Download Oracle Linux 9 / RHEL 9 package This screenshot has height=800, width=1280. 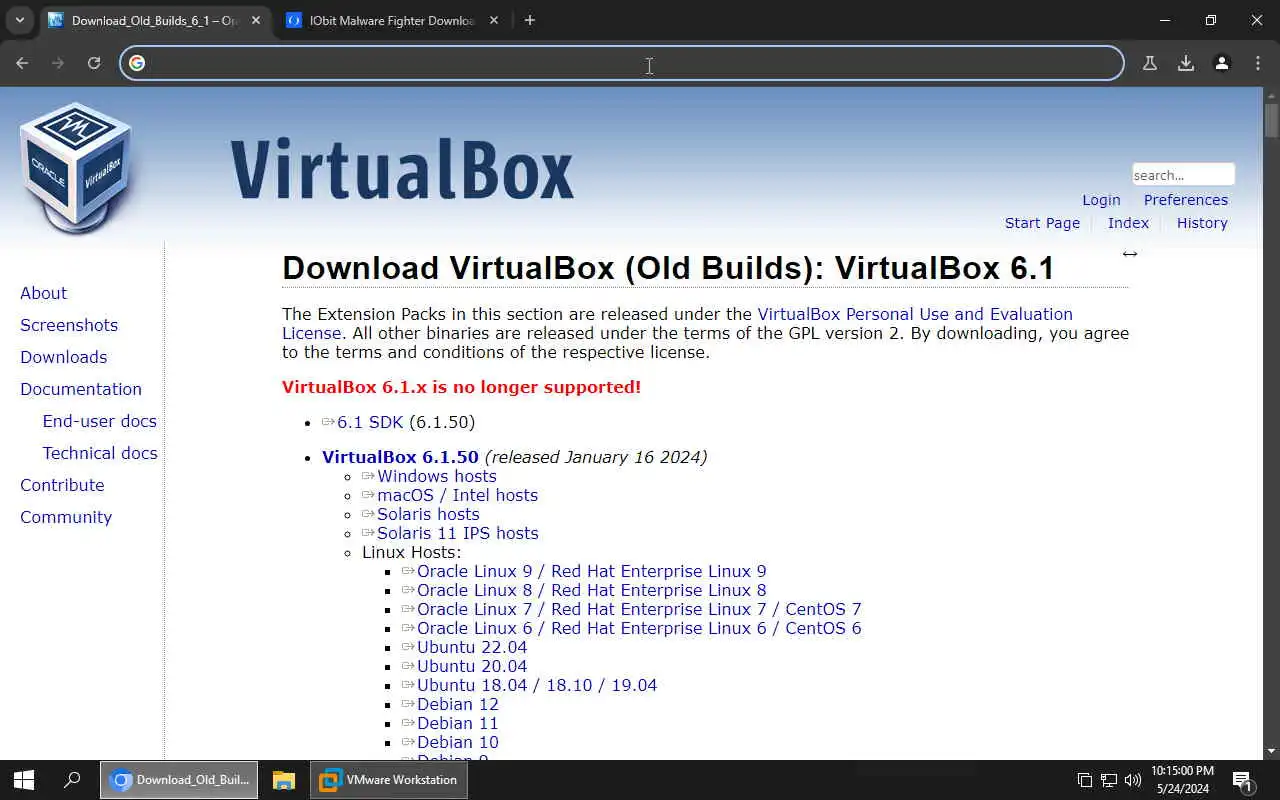(x=592, y=571)
